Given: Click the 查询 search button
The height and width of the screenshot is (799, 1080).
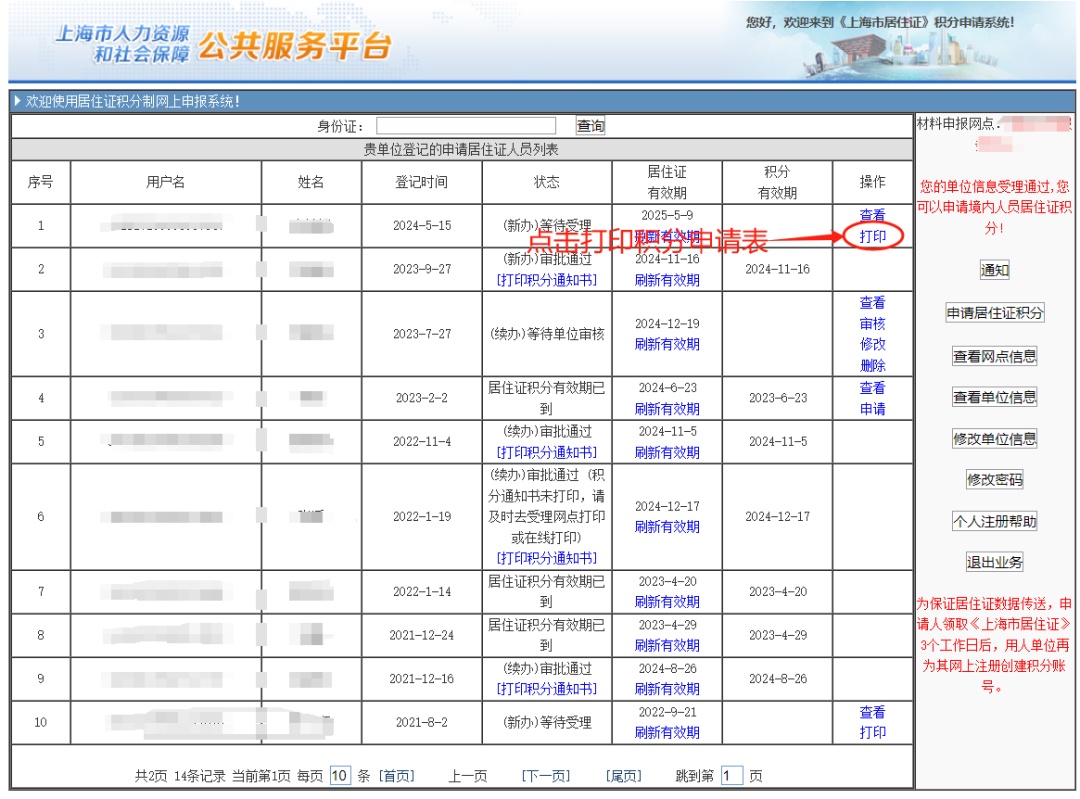Looking at the screenshot, I should (590, 126).
